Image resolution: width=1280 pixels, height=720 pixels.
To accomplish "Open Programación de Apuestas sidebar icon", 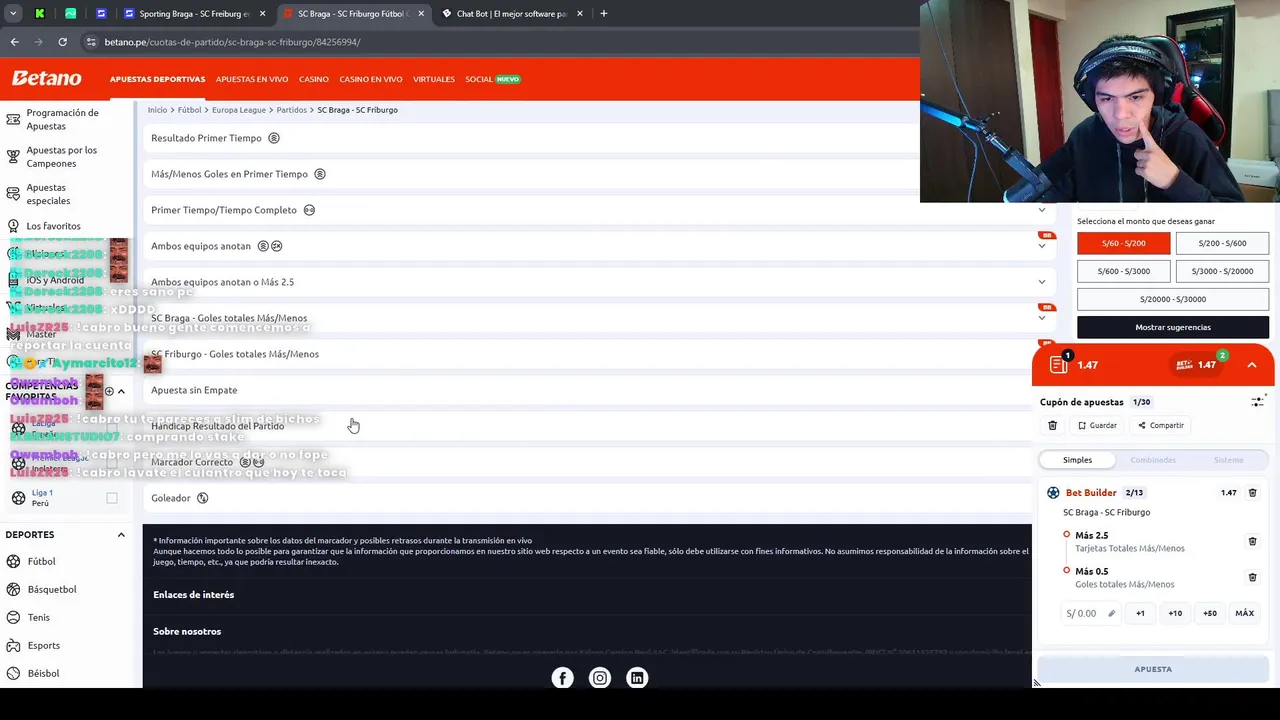I will coord(13,119).
